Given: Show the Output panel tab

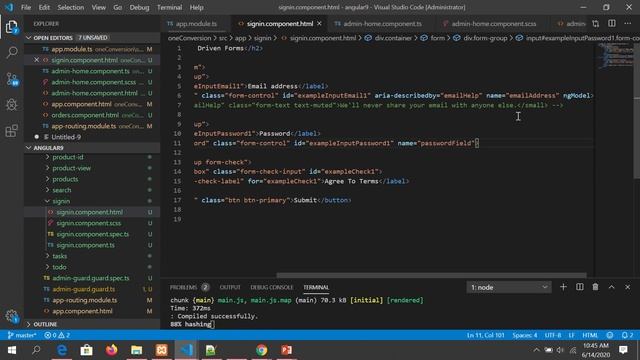Looking at the screenshot, I should click(x=230, y=287).
